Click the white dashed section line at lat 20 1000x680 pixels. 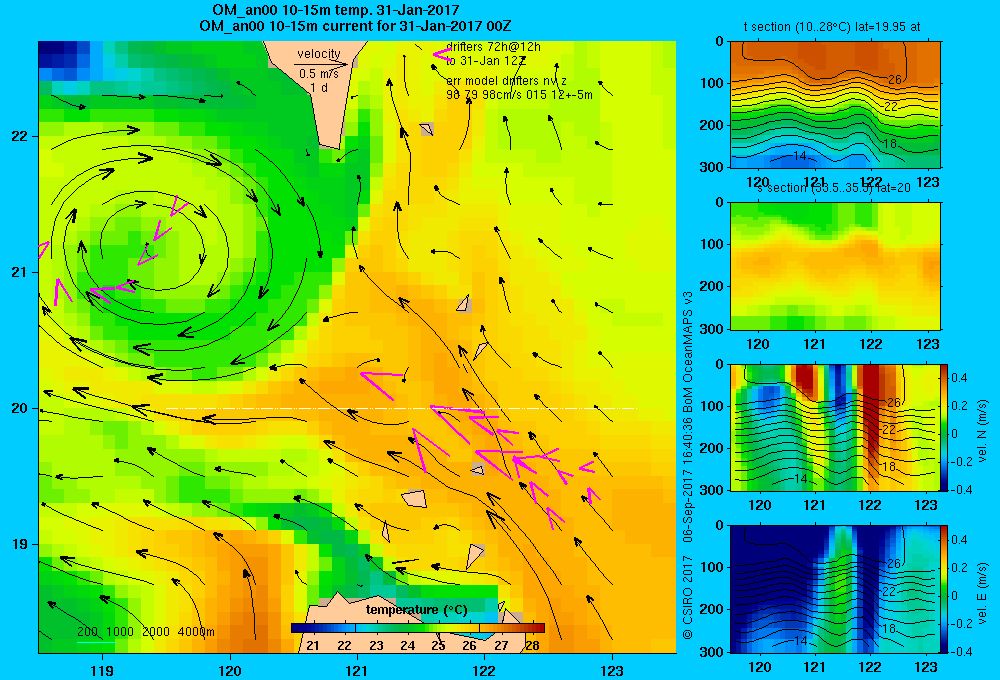pyautogui.click(x=401, y=408)
